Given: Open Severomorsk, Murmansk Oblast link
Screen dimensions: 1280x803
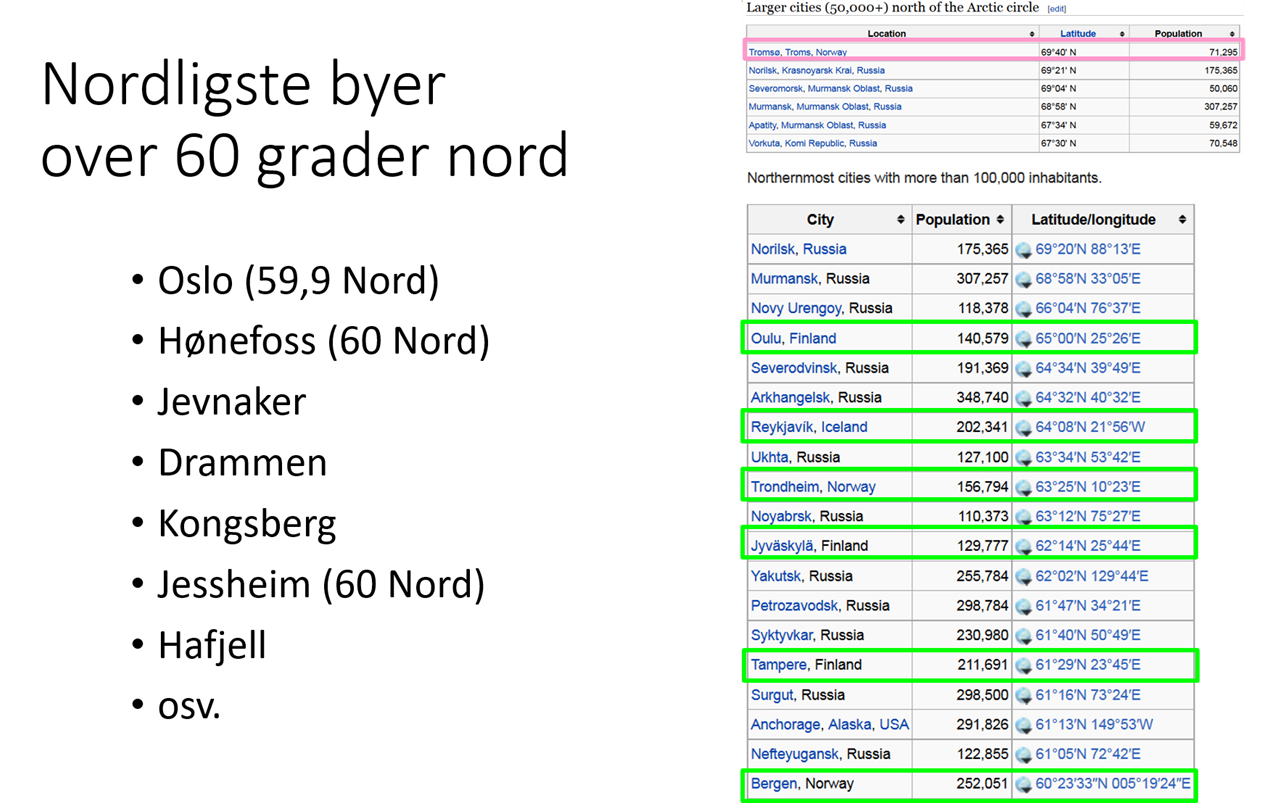Looking at the screenshot, I should coord(831,89).
